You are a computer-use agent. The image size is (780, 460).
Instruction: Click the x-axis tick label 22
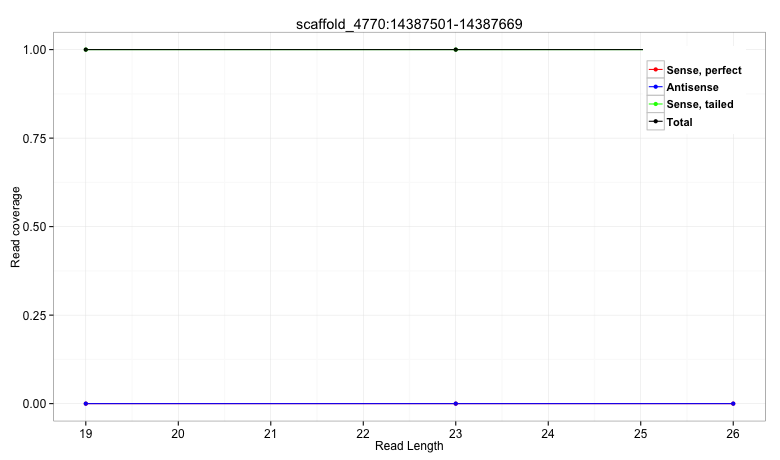(x=363, y=433)
